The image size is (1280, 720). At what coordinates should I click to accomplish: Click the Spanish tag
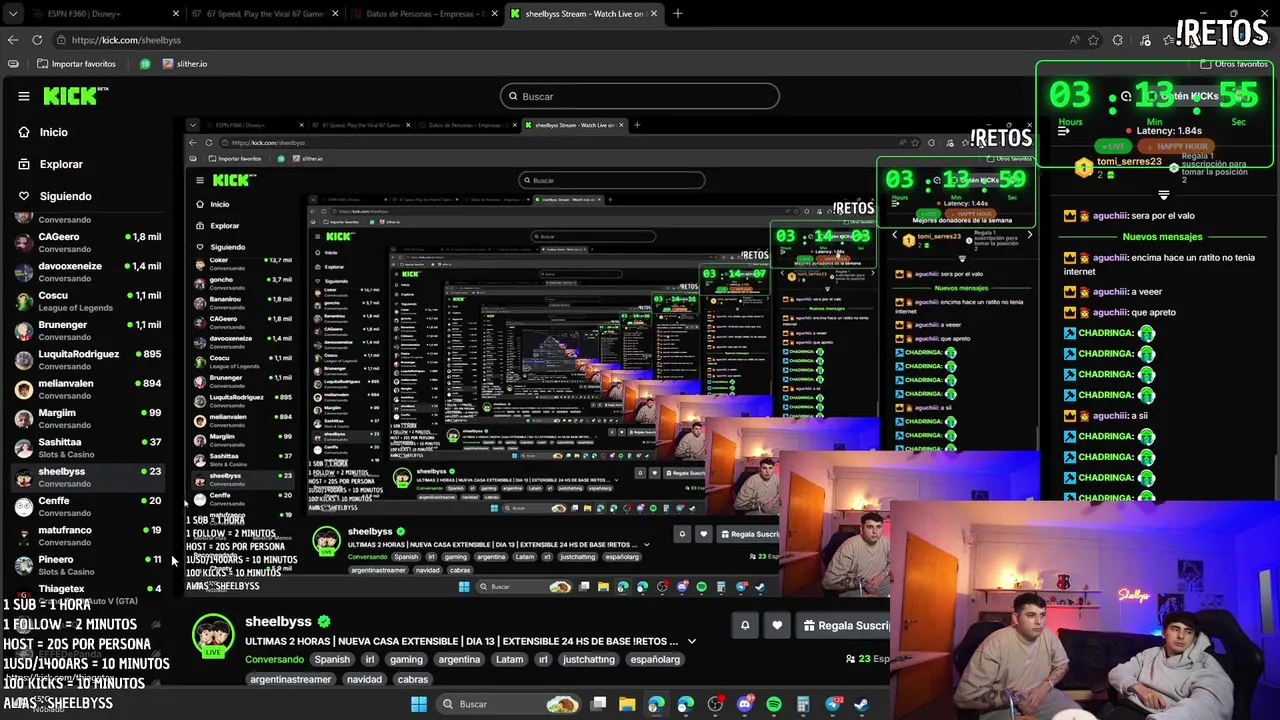click(x=332, y=659)
